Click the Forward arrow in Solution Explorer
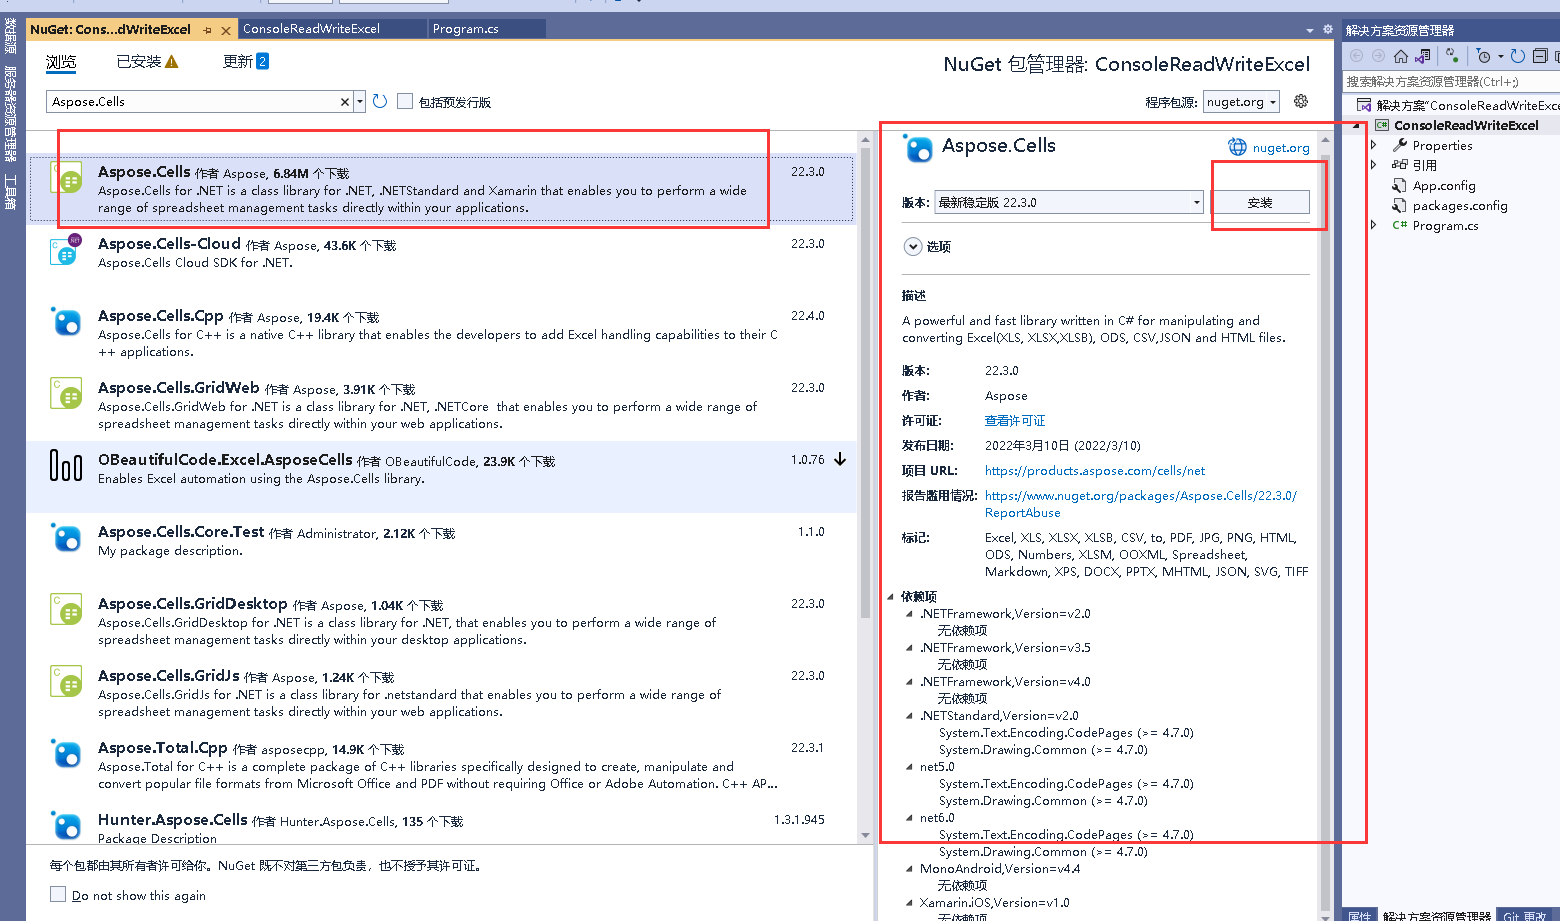 coord(1378,56)
